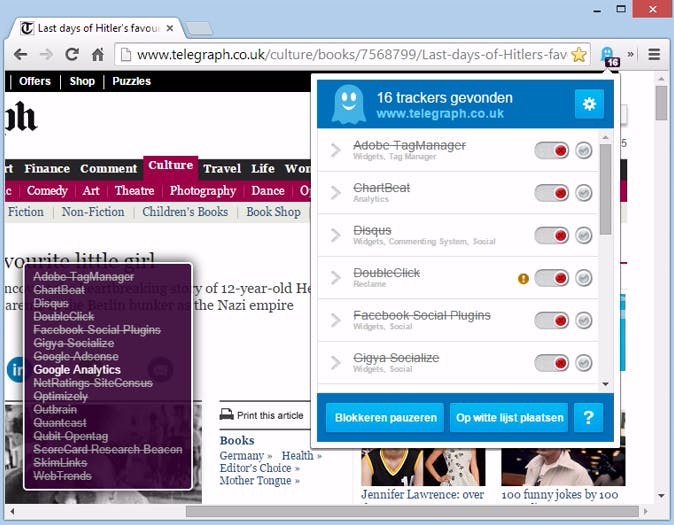Open the Children's Books link
The image size is (674, 525).
(185, 212)
